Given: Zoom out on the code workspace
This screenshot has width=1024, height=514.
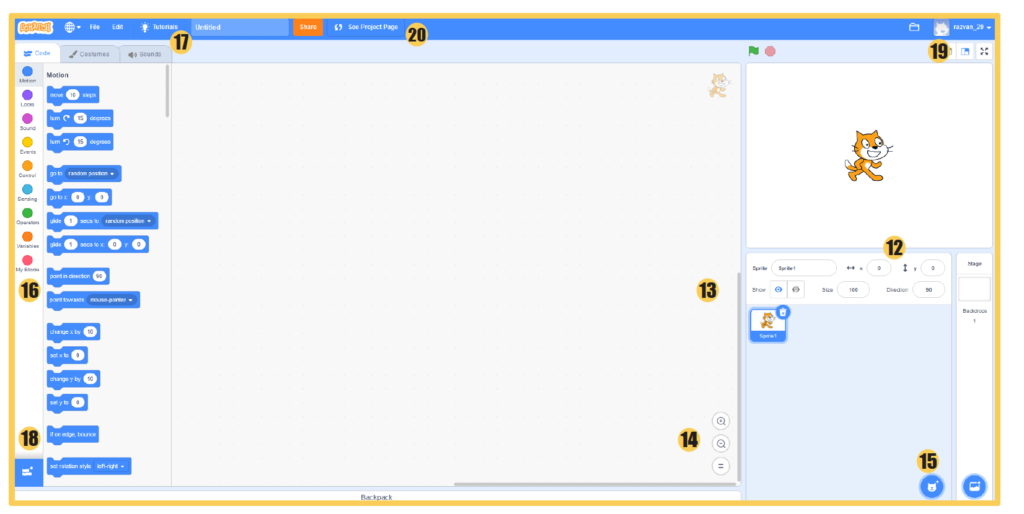Looking at the screenshot, I should tap(721, 443).
